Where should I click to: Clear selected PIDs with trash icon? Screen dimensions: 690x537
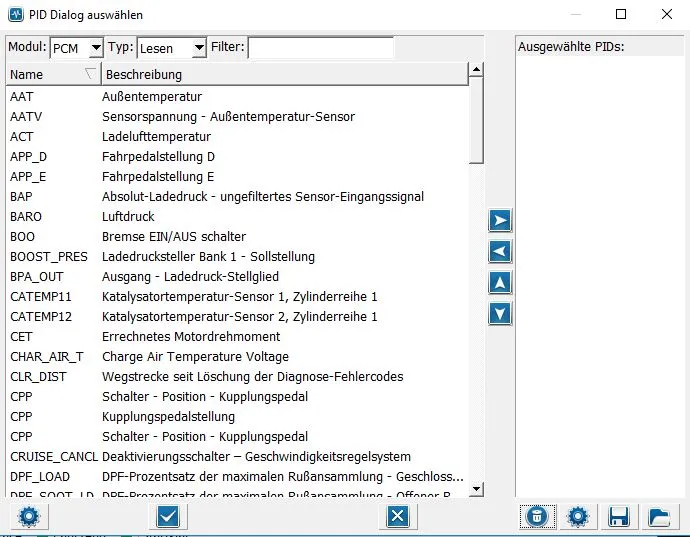537,516
